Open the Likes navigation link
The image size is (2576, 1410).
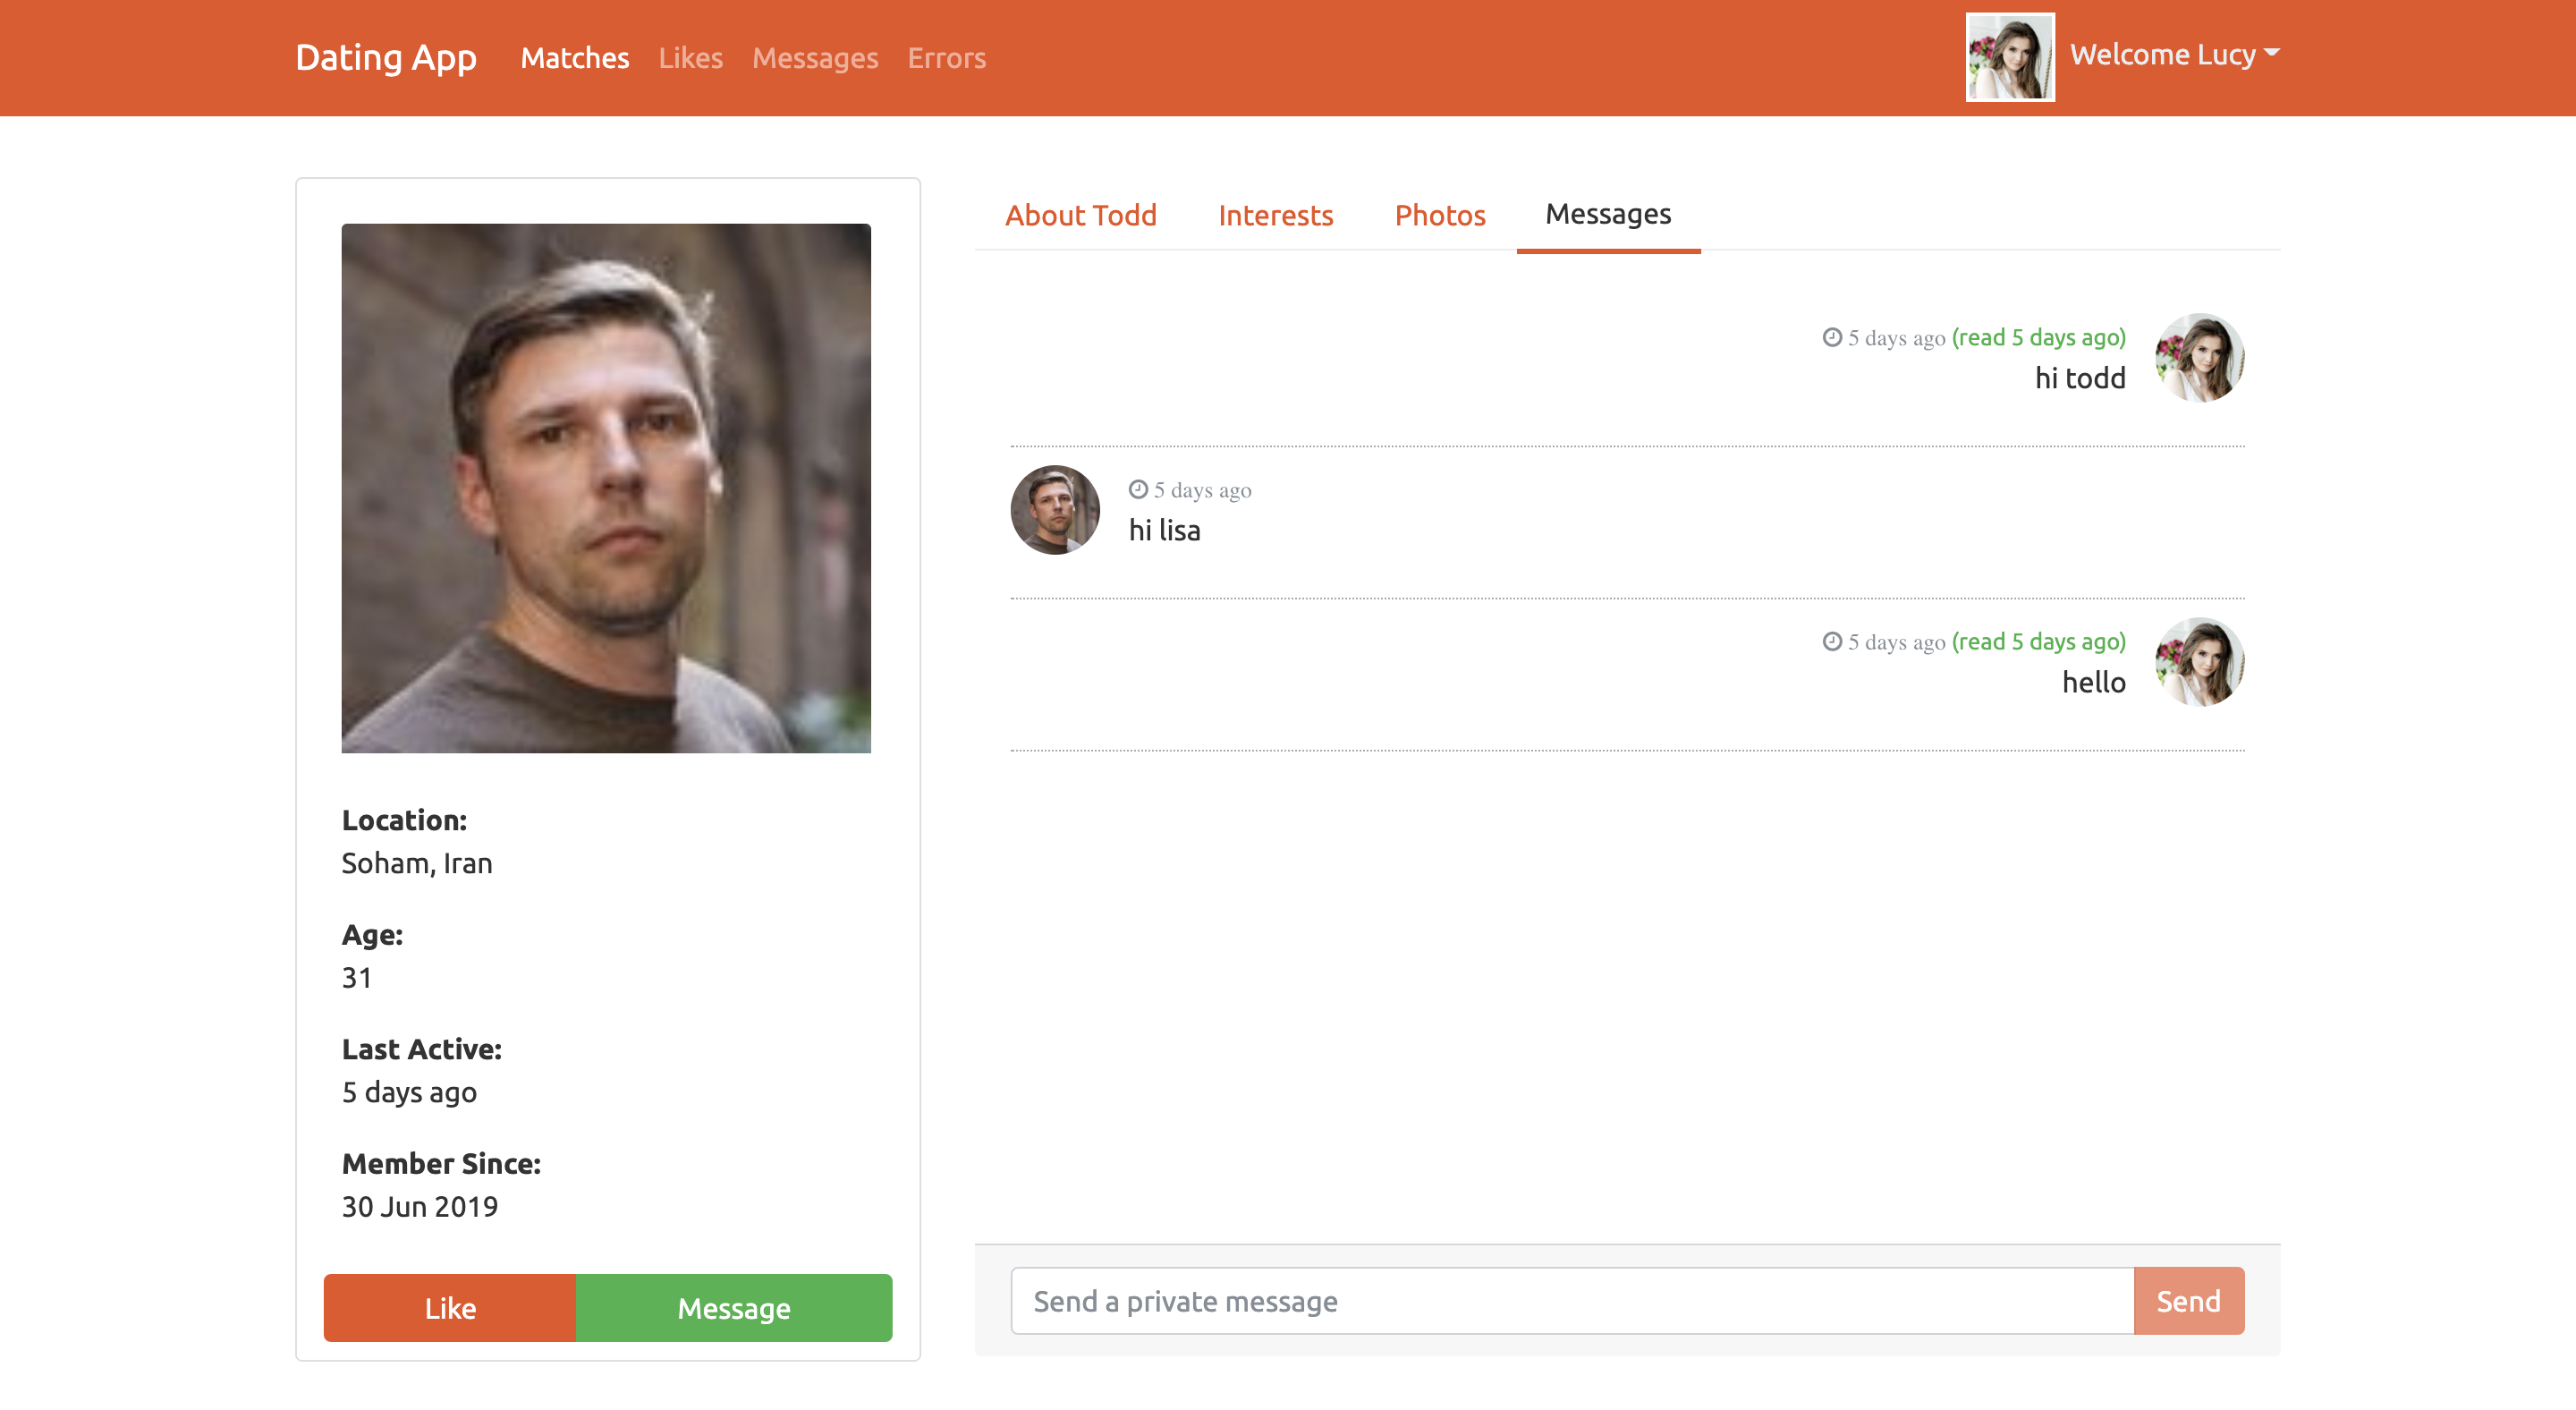(x=690, y=58)
